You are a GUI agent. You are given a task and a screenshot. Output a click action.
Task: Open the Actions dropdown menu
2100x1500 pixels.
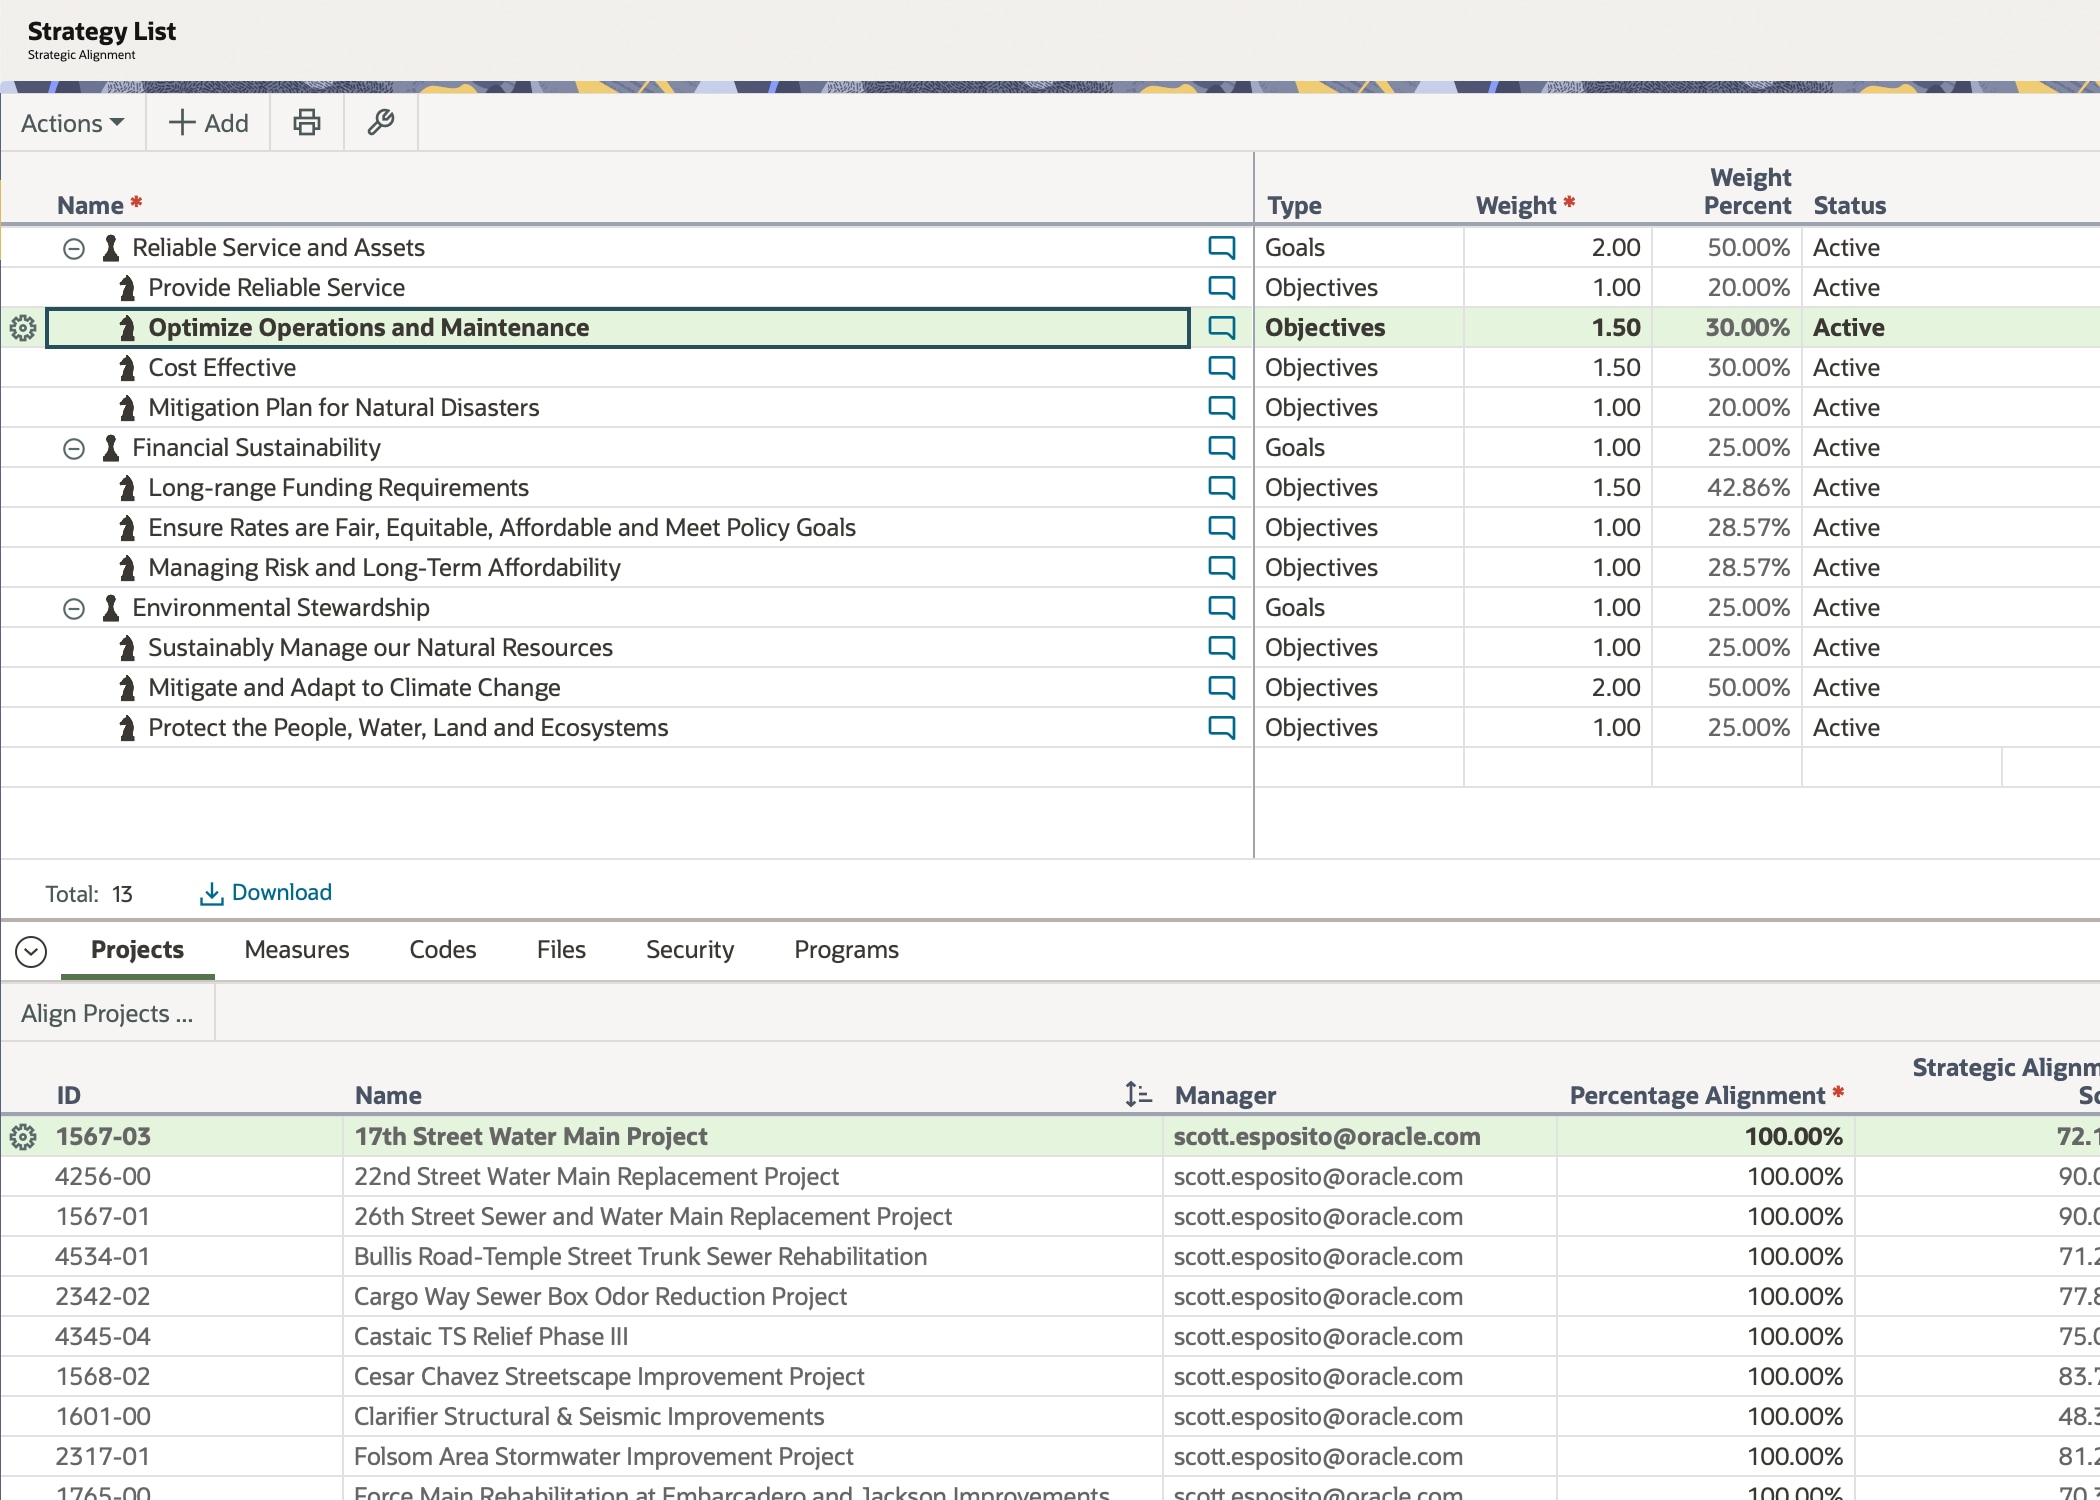(x=73, y=123)
